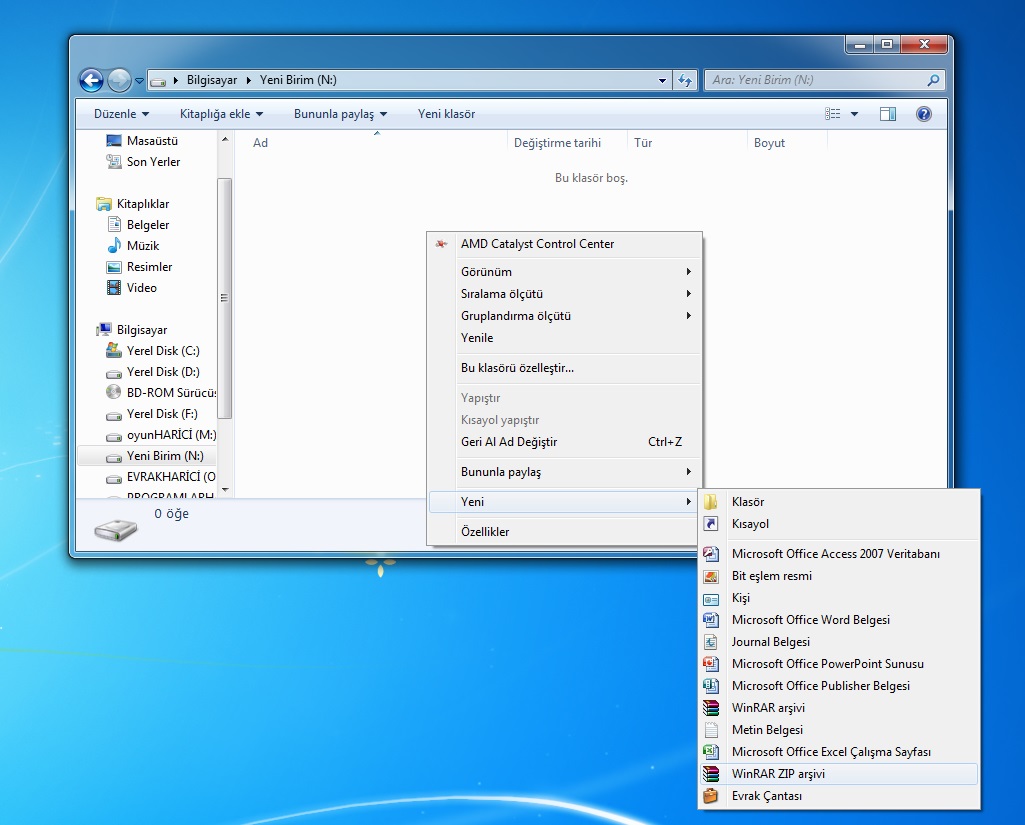This screenshot has width=1025, height=825.
Task: Click Bilgisayar in the address breadcrumb
Action: point(212,80)
